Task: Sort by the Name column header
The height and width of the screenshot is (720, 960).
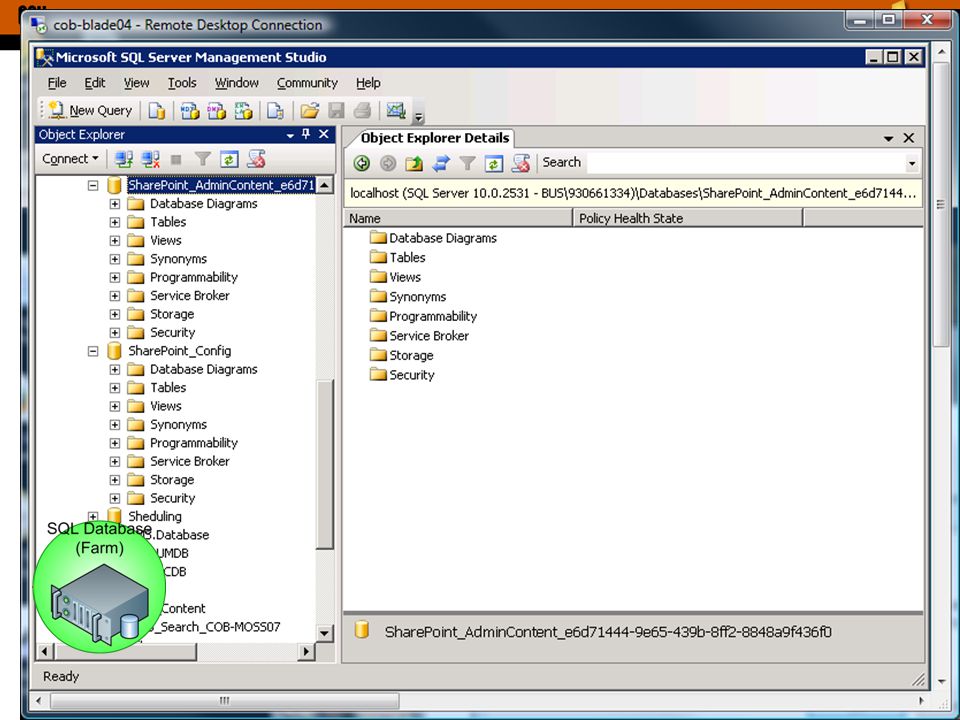Action: [x=457, y=218]
